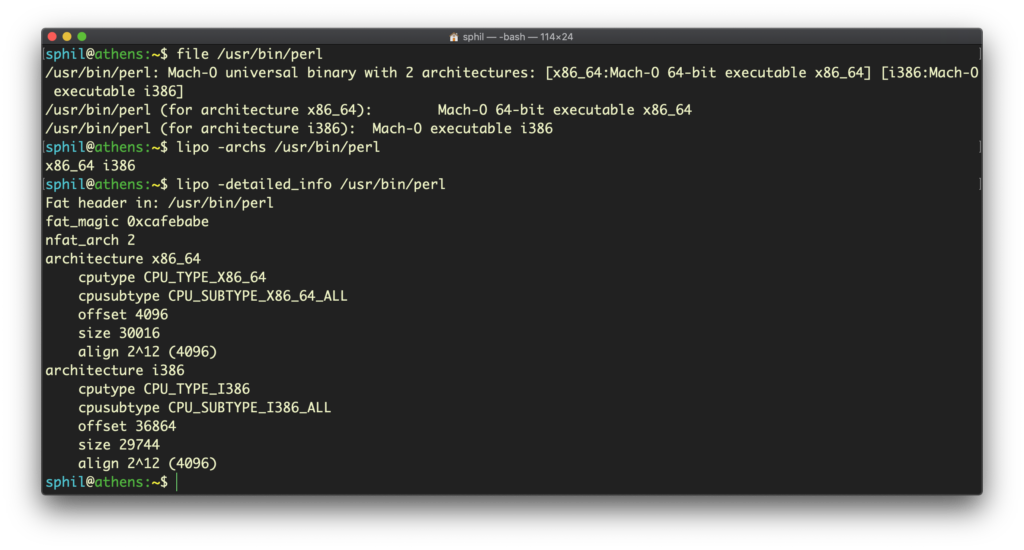This screenshot has width=1024, height=550.
Task: Click 'cputype CPU_TYPE_X86_64' text
Action: 172,277
